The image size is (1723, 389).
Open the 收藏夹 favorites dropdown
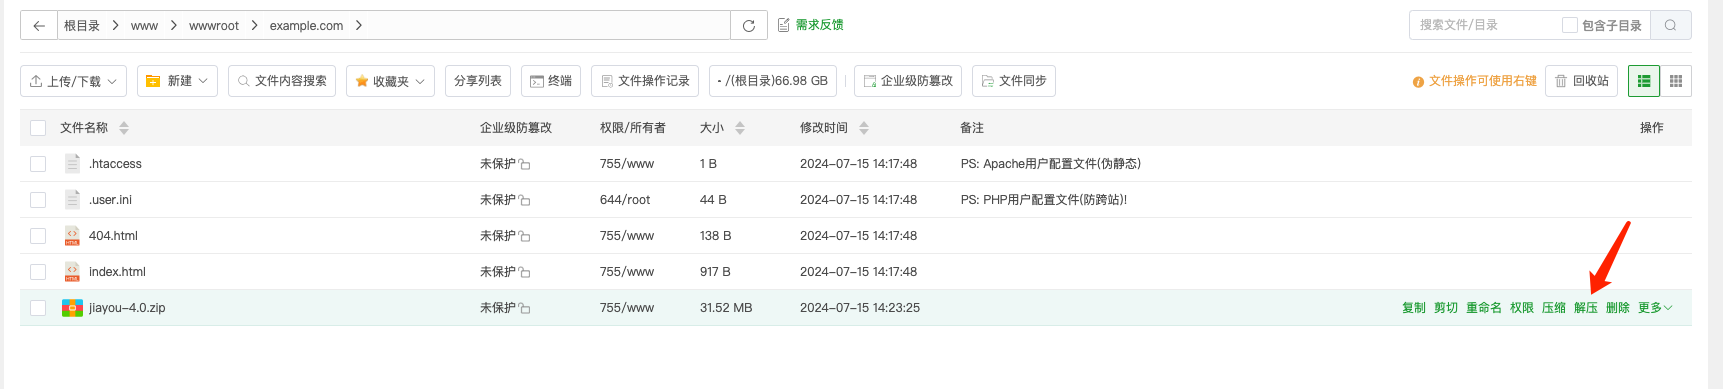(391, 81)
